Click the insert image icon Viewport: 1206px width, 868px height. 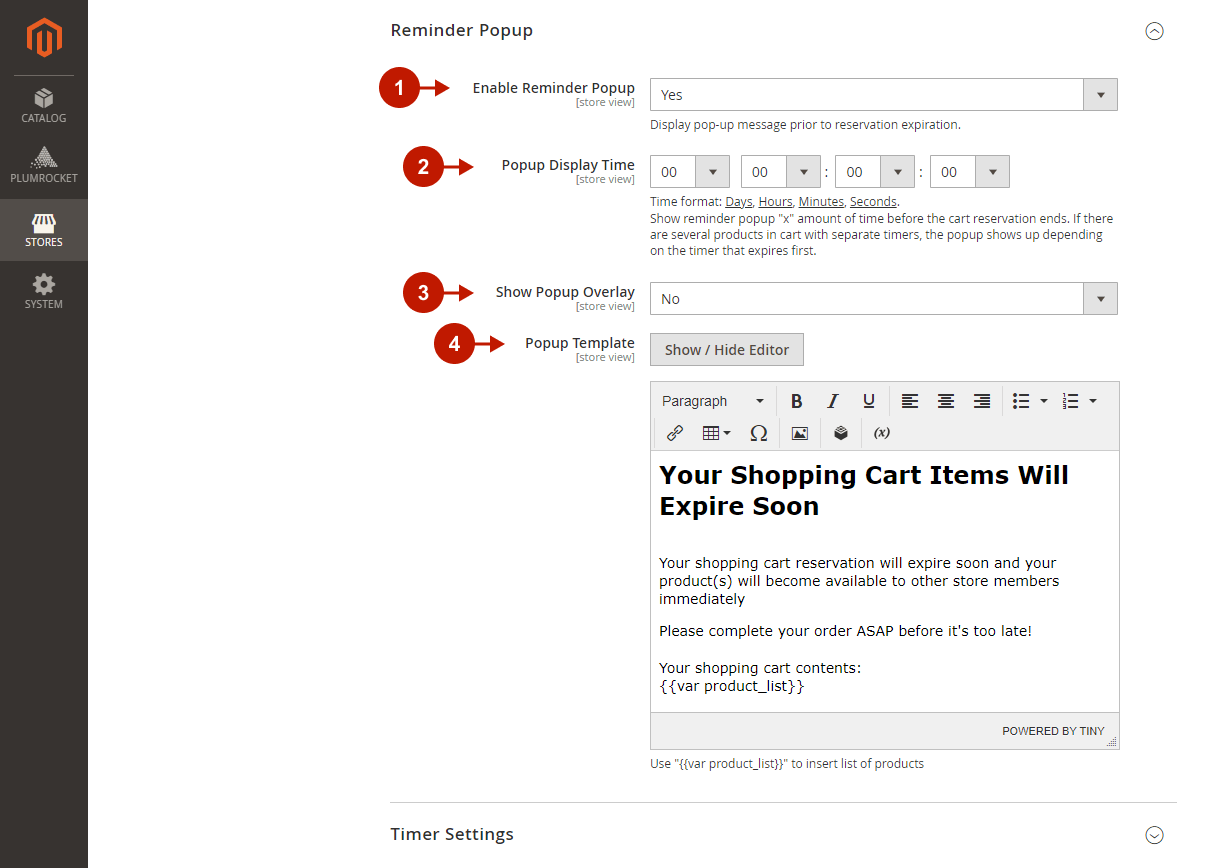[x=799, y=433]
